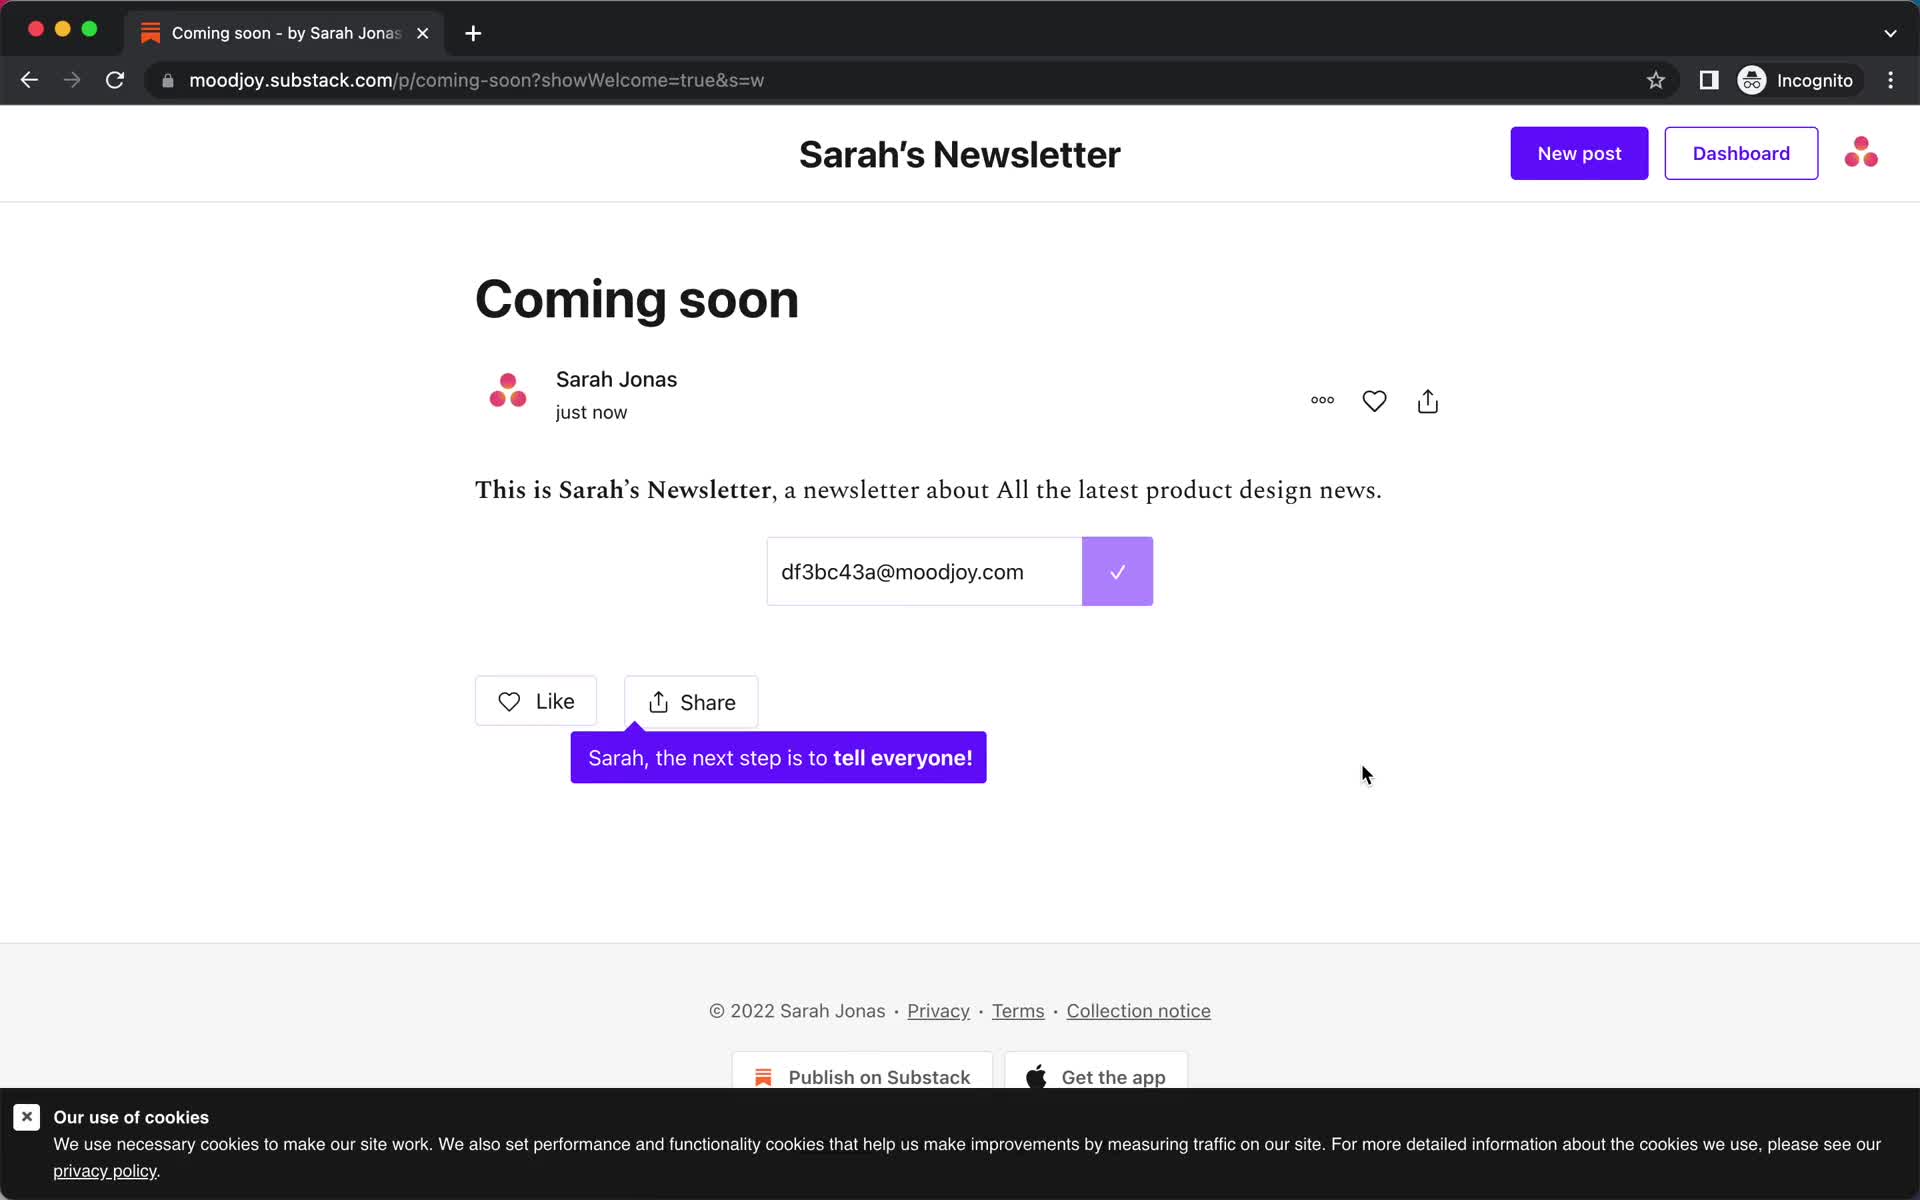Click the 'tell everyone!' tooltip banner

coord(778,757)
